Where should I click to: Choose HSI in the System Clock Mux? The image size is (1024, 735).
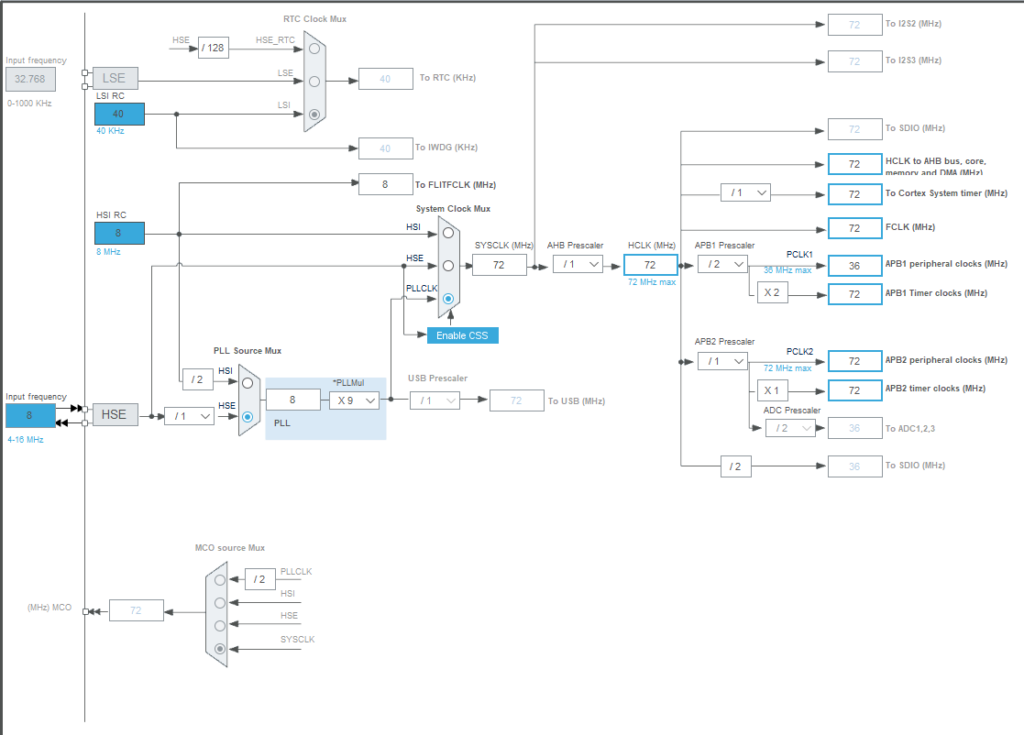pyautogui.click(x=448, y=233)
